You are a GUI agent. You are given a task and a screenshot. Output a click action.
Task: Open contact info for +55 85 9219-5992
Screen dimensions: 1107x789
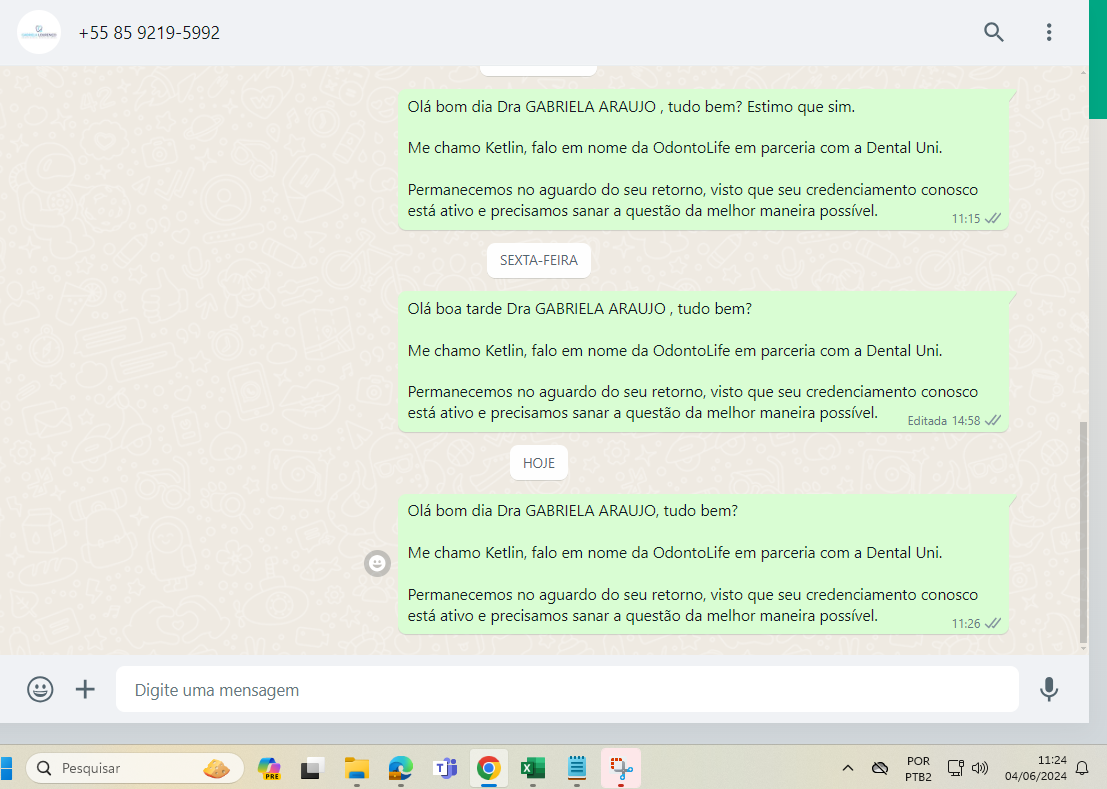click(x=149, y=33)
